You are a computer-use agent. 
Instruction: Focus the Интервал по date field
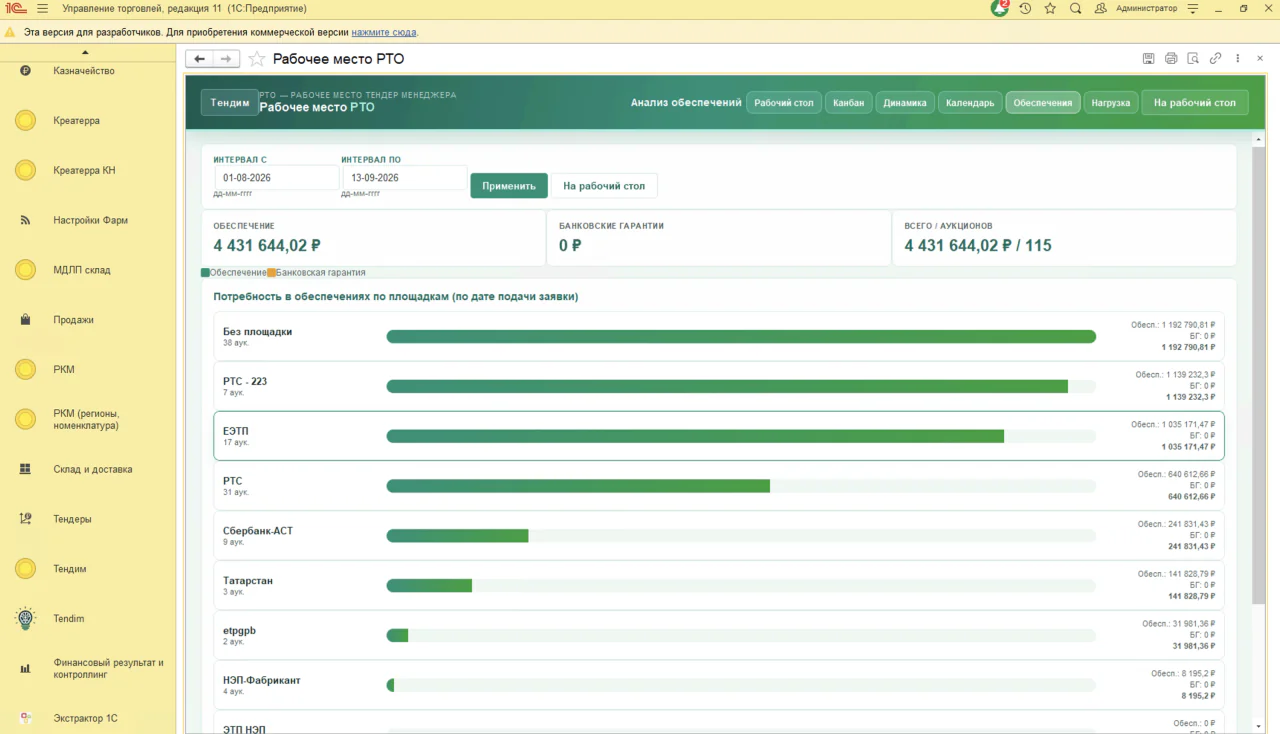[404, 178]
